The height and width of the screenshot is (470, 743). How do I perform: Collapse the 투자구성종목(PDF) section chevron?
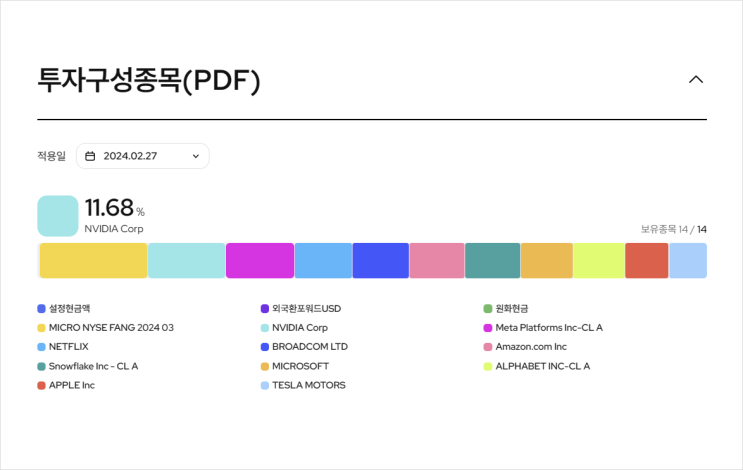pyautogui.click(x=696, y=80)
